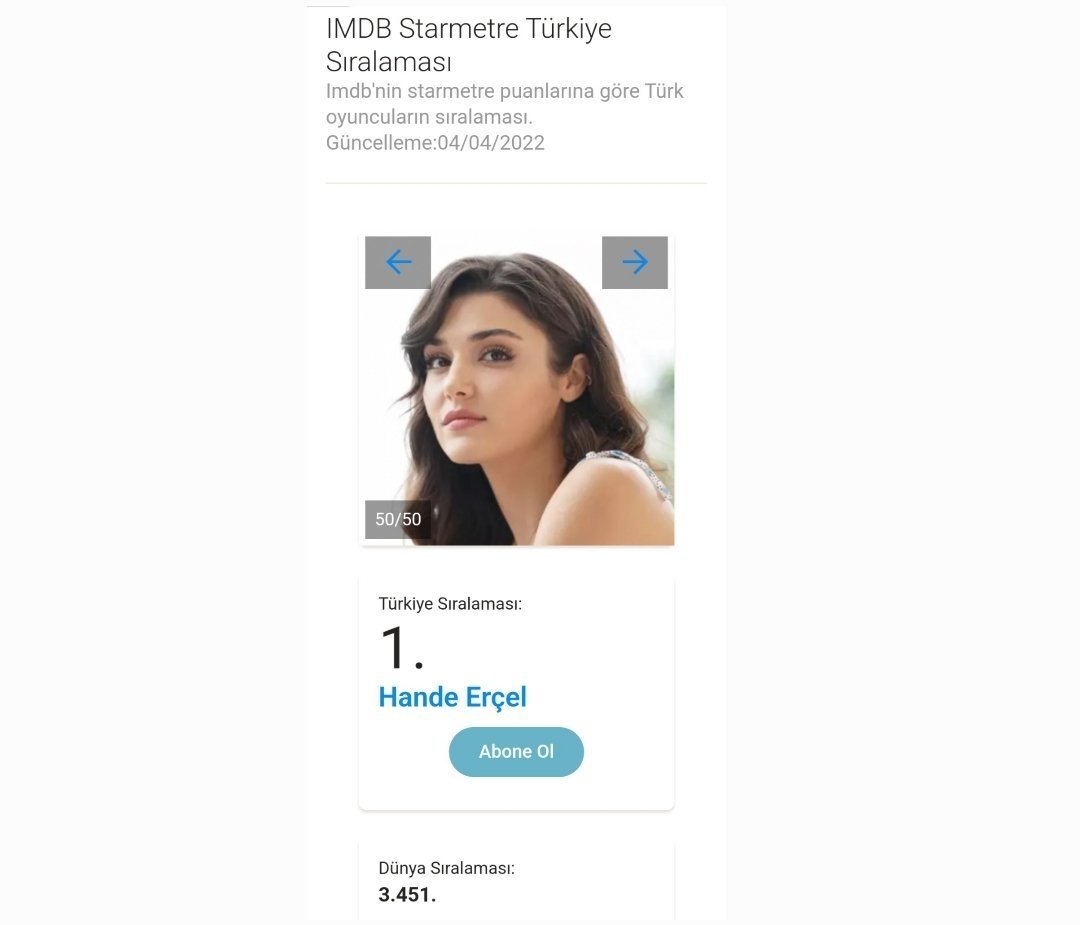Click the Türkiye Sıralaması label

pos(450,603)
